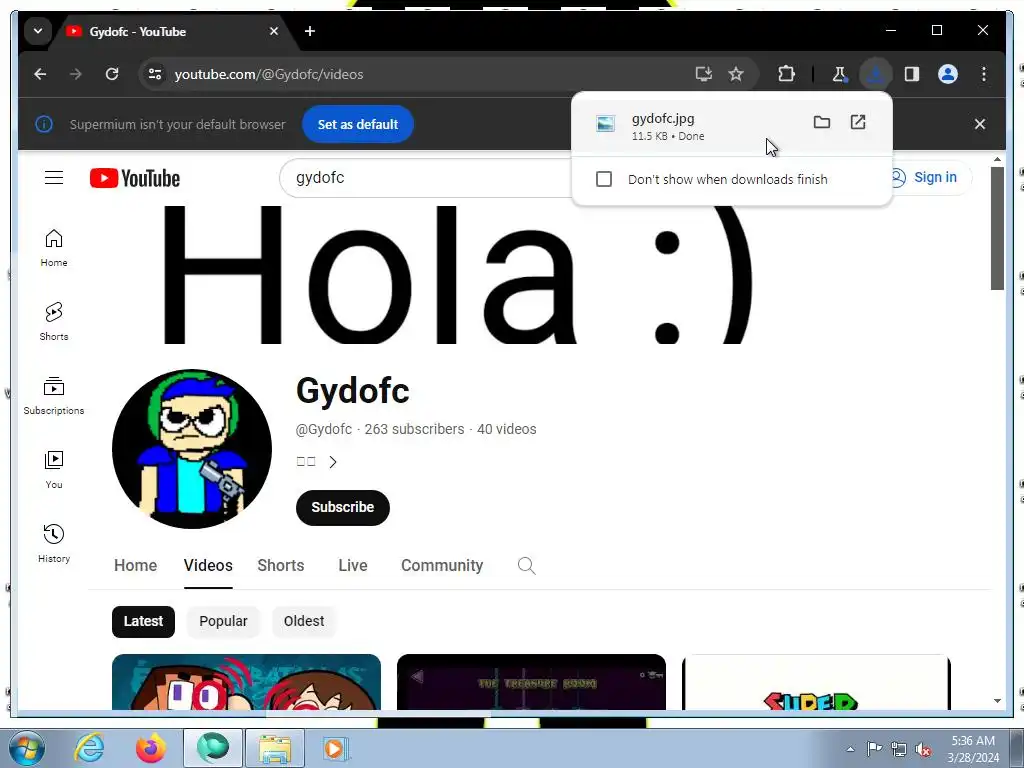The width and height of the screenshot is (1024, 768).
Task: Open the Chrome Labs flask icon
Action: coord(839,74)
